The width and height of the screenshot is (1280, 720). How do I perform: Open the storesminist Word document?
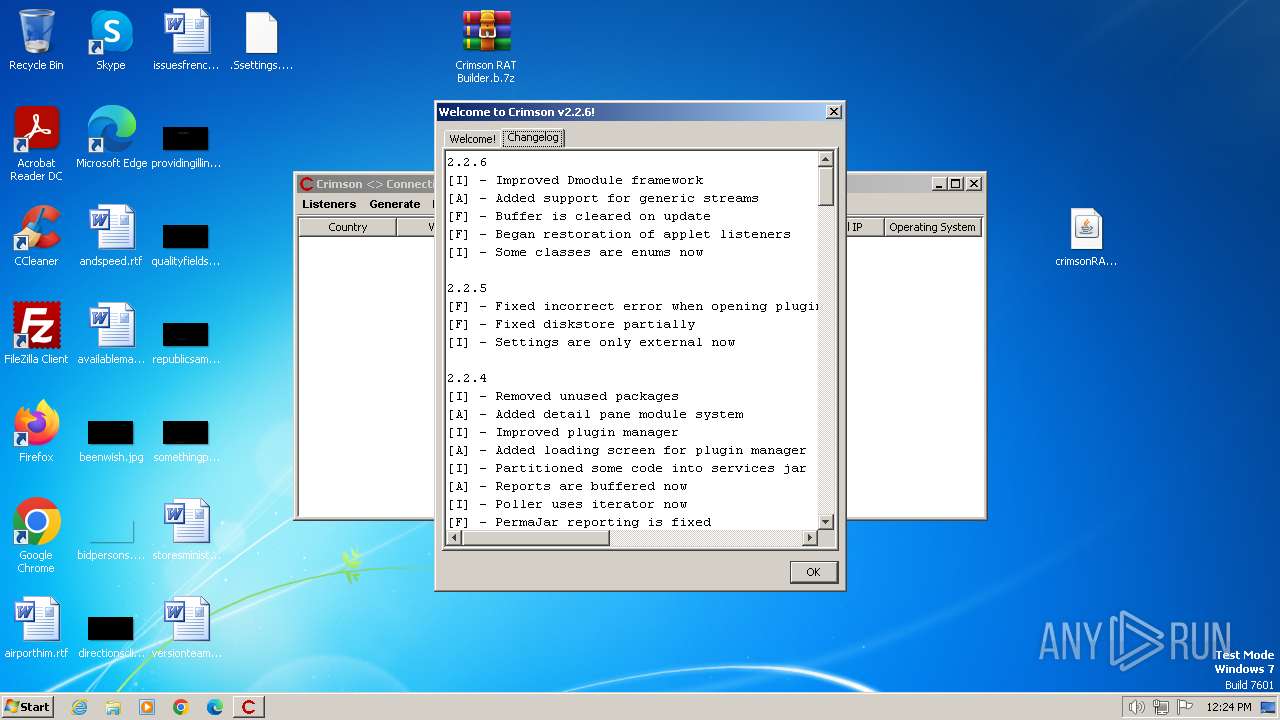click(x=186, y=530)
